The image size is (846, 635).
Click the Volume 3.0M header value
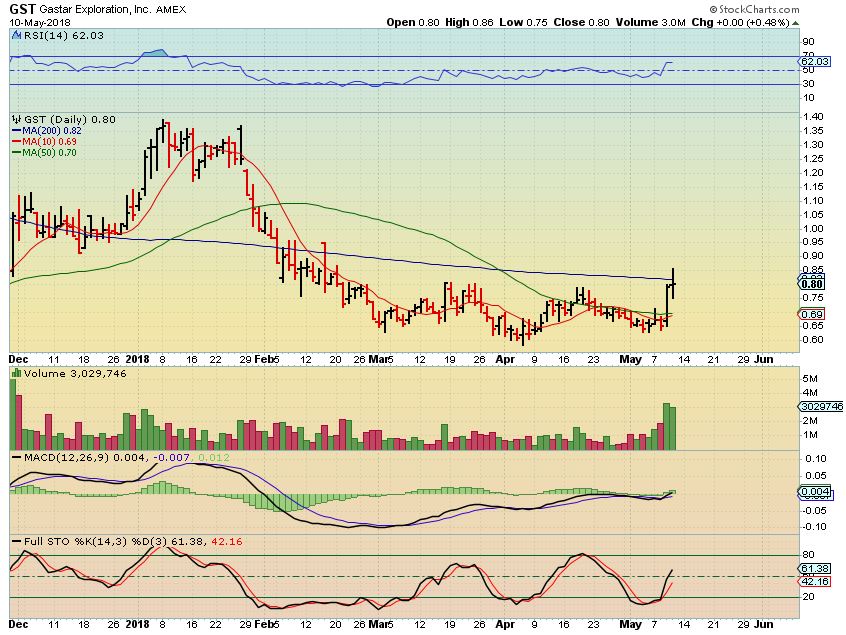[650, 23]
